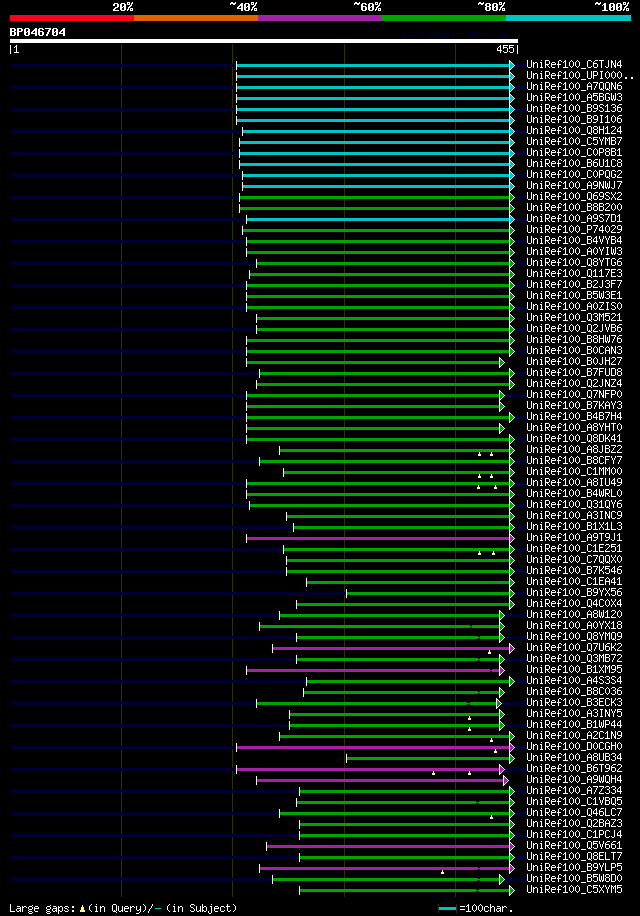Click the cyan =100char. scale bar sample

click(447, 908)
